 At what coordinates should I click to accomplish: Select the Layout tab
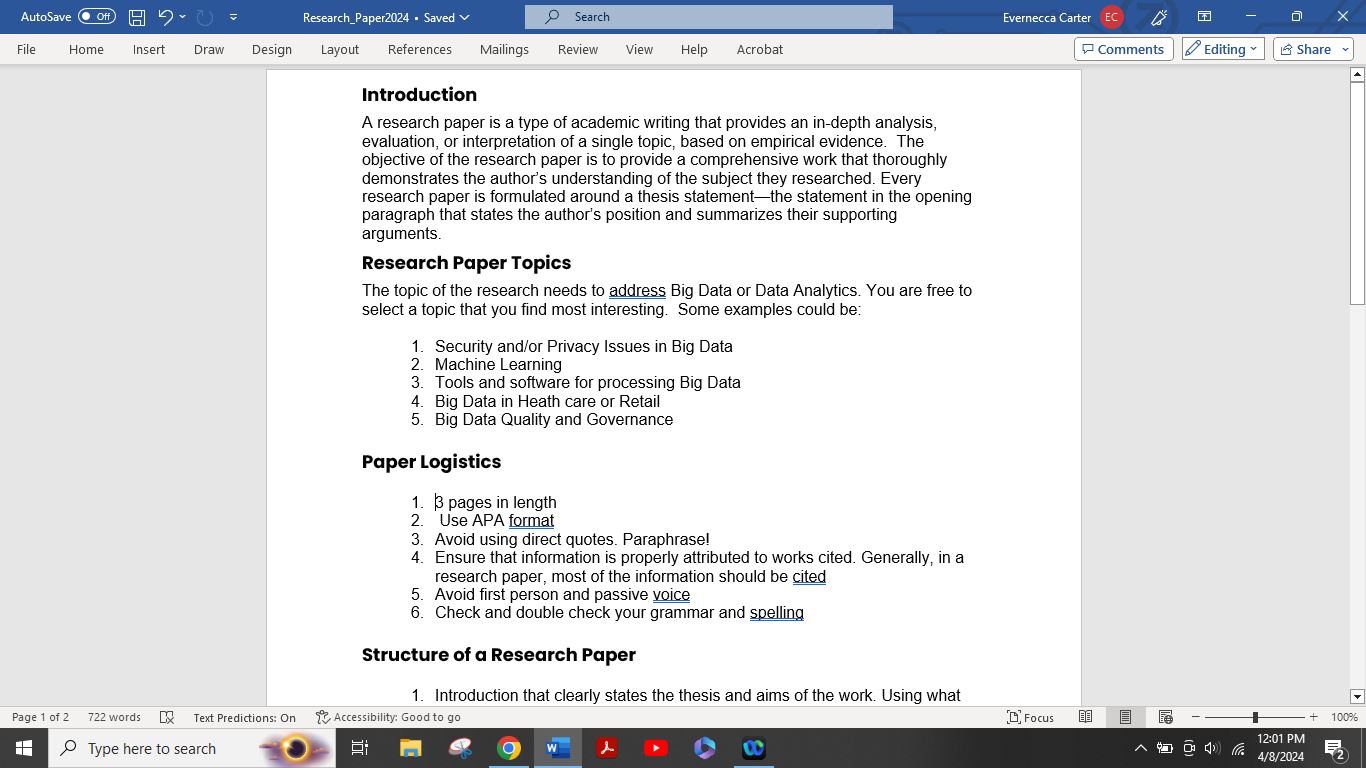[x=340, y=49]
